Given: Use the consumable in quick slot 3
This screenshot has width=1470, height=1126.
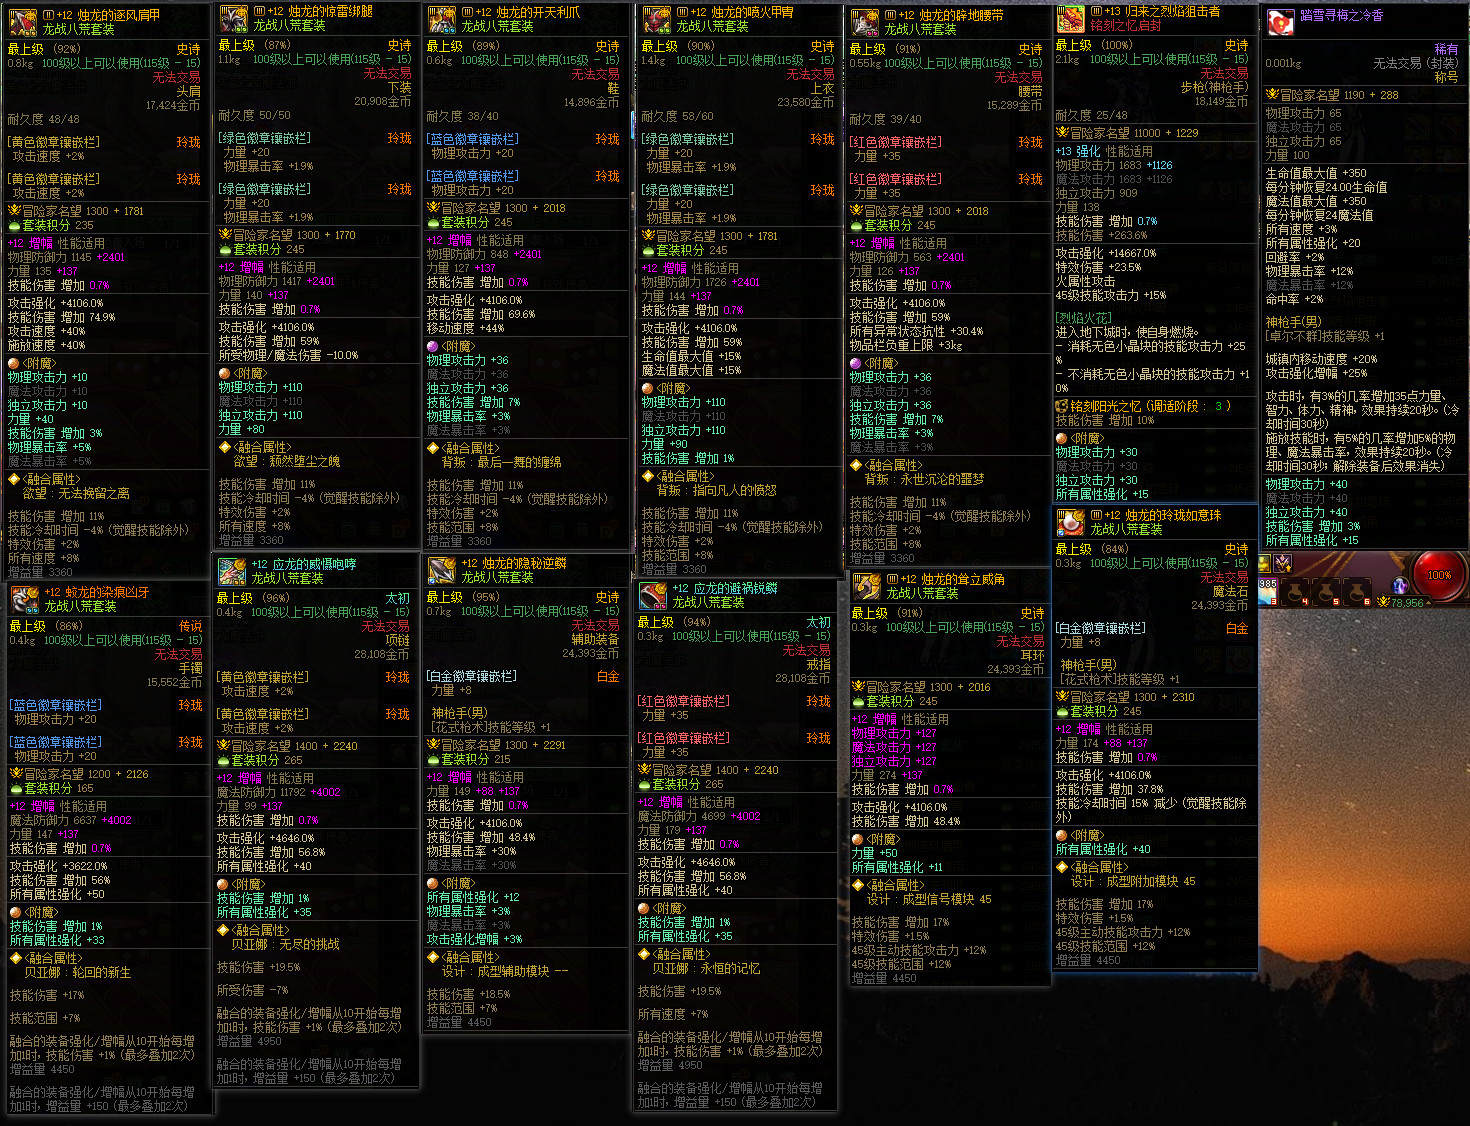Looking at the screenshot, I should (x=1267, y=592).
